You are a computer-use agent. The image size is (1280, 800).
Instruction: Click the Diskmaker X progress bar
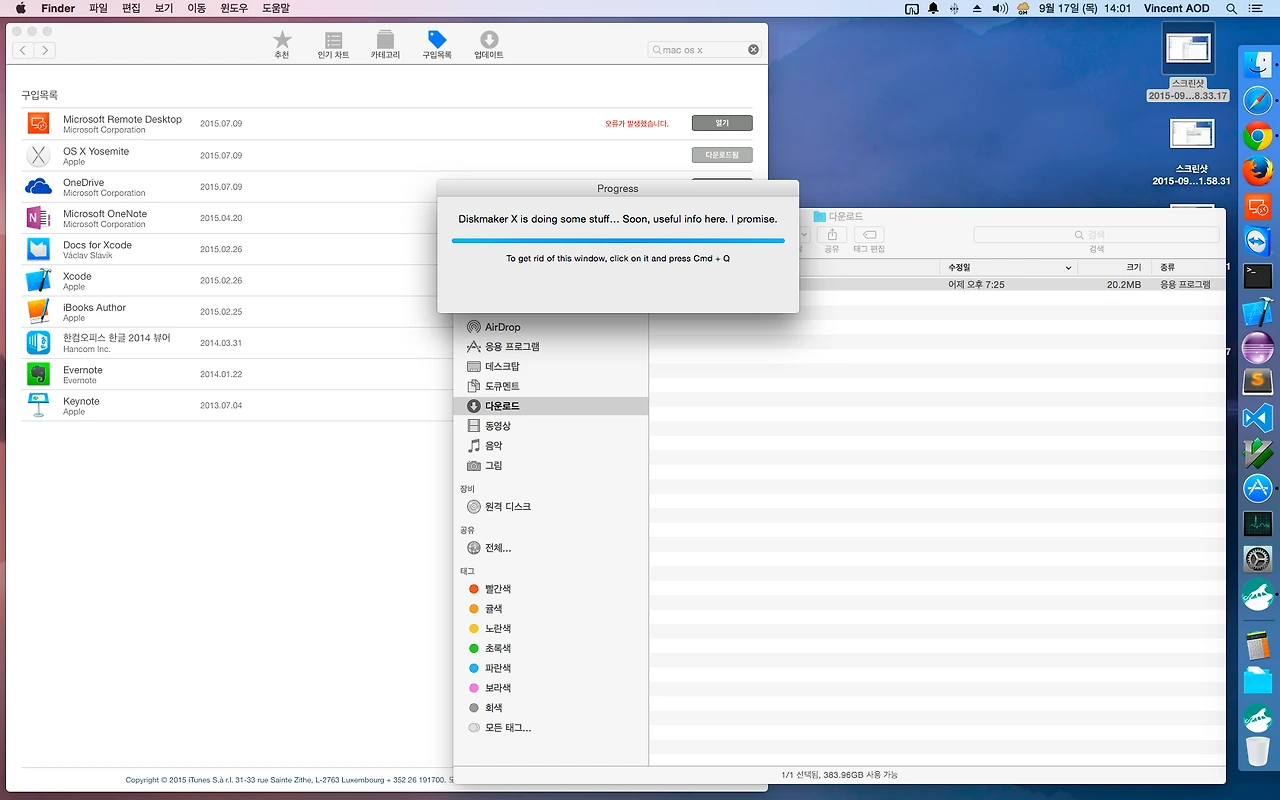(x=618, y=240)
